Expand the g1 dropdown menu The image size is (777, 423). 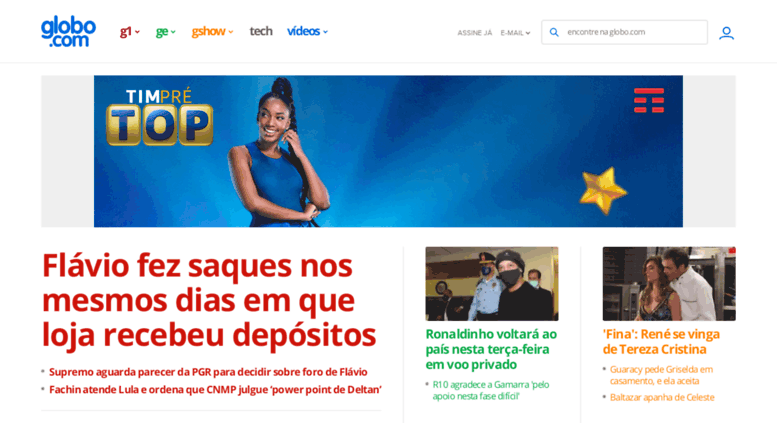130,32
